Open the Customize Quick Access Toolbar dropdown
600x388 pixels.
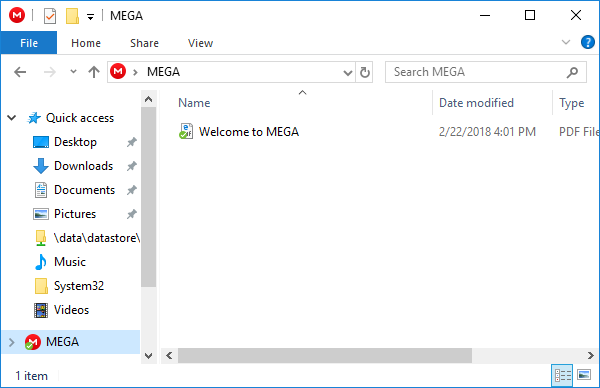pos(90,16)
